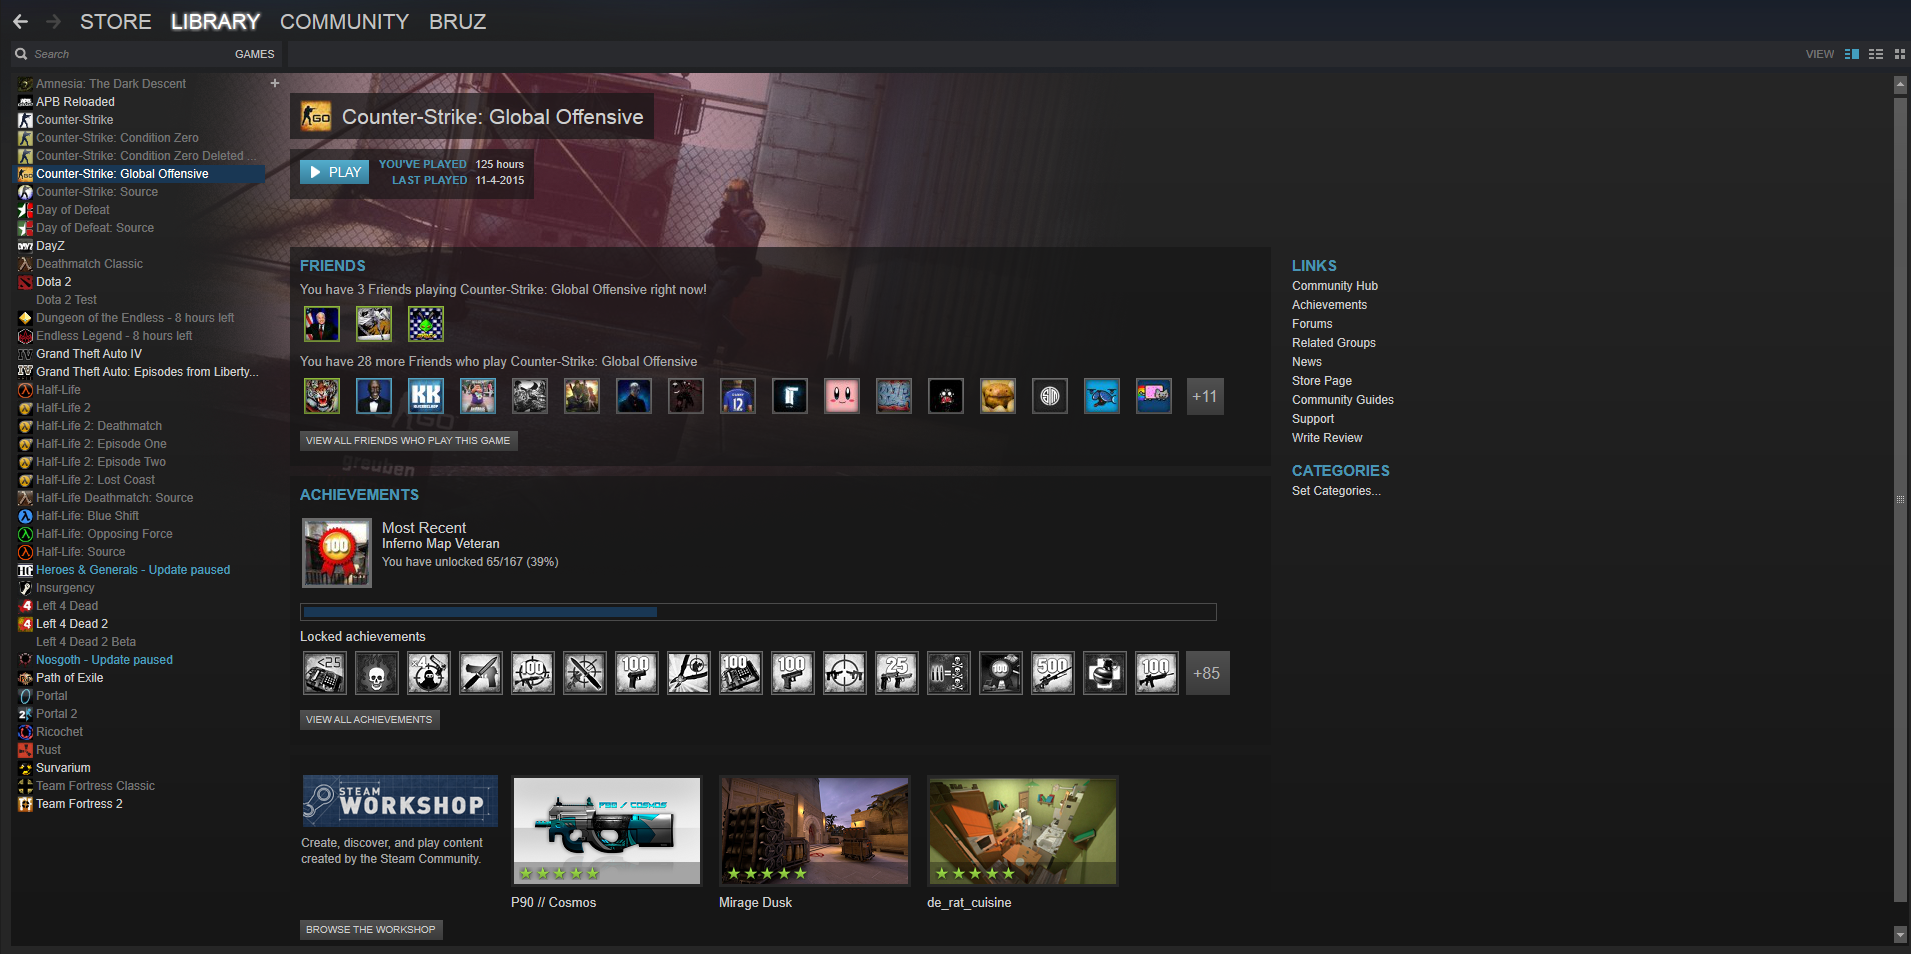Open the LIBRARY tab
Viewport: 1911px width, 954px height.
(x=215, y=22)
